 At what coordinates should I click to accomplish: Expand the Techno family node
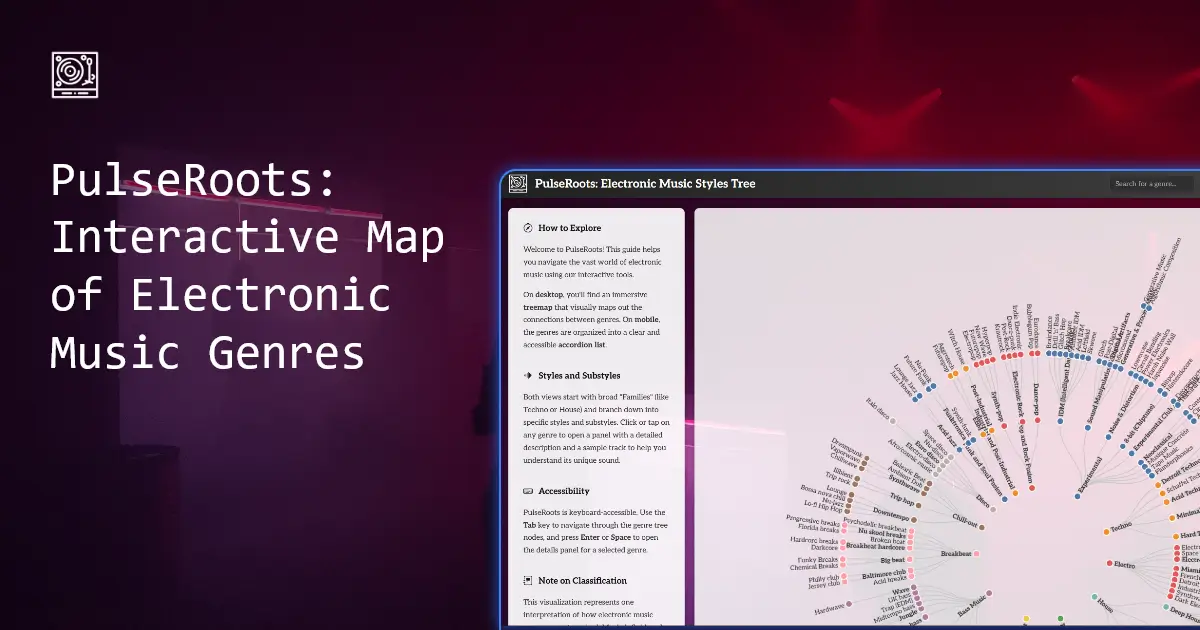pos(1107,530)
